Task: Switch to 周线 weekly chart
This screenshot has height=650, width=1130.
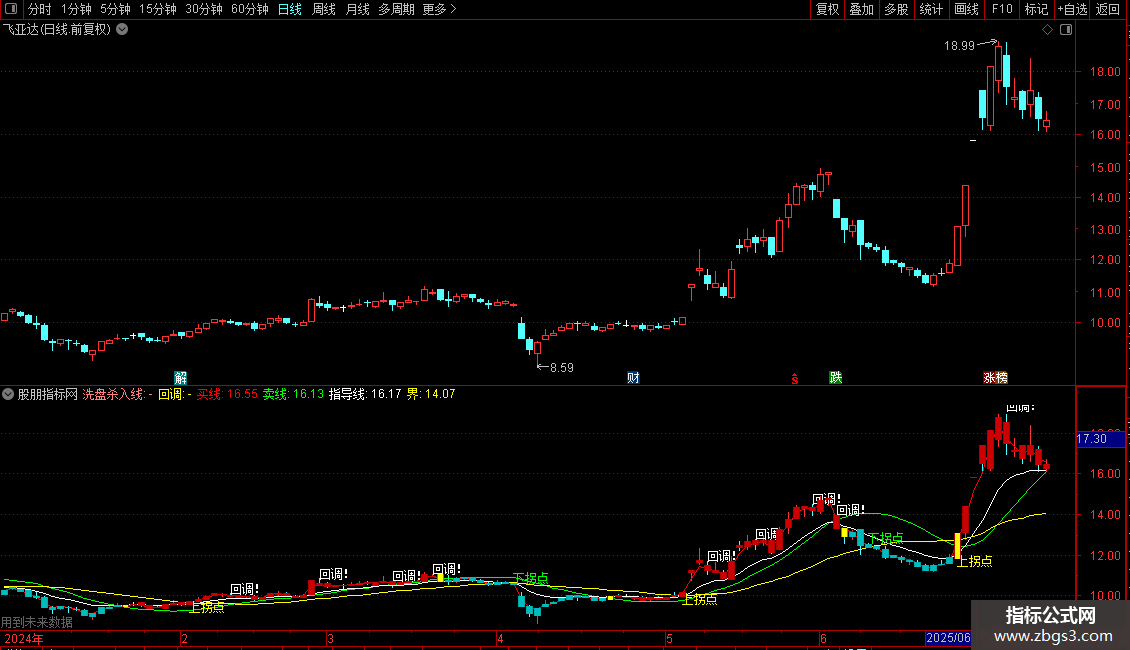Action: [x=324, y=9]
